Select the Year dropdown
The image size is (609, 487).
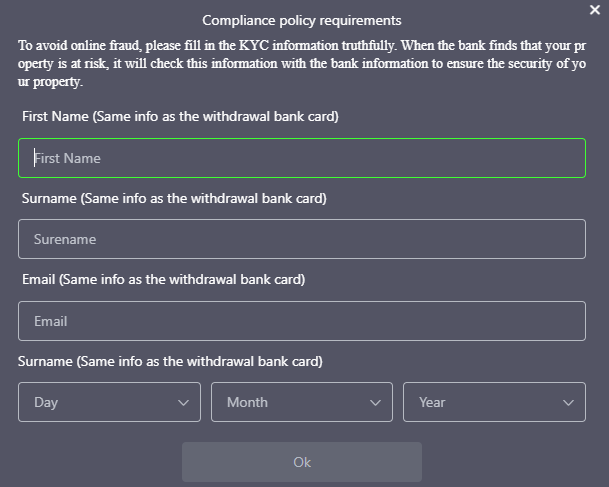tap(494, 402)
